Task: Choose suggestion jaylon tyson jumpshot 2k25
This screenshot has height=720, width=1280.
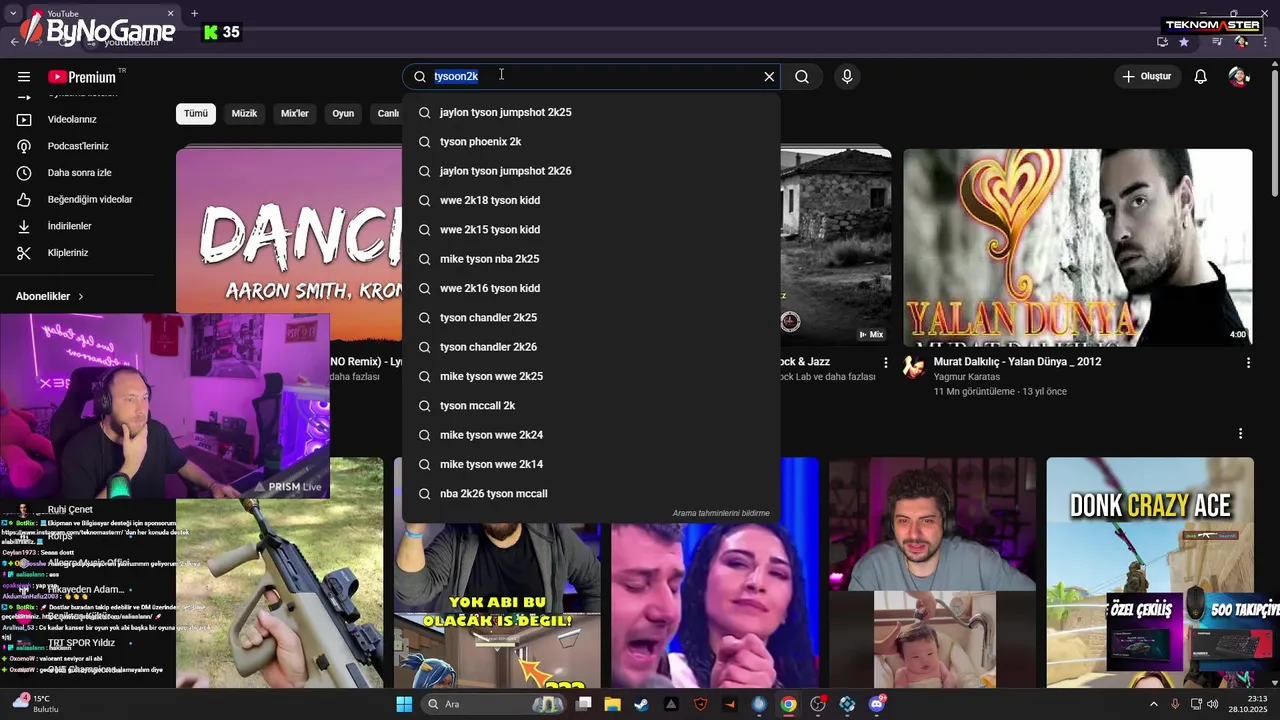Action: pyautogui.click(x=591, y=112)
